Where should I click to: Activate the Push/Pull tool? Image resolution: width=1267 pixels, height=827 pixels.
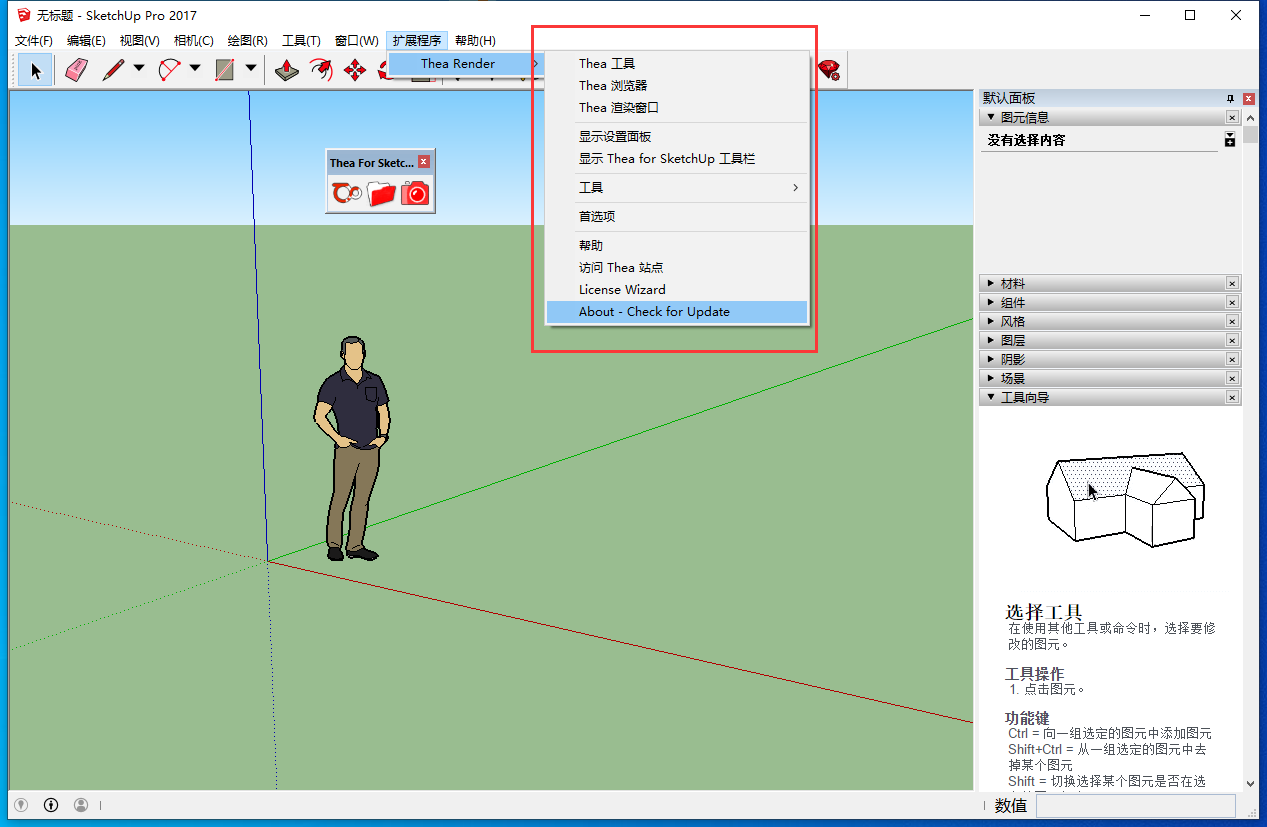[x=288, y=70]
